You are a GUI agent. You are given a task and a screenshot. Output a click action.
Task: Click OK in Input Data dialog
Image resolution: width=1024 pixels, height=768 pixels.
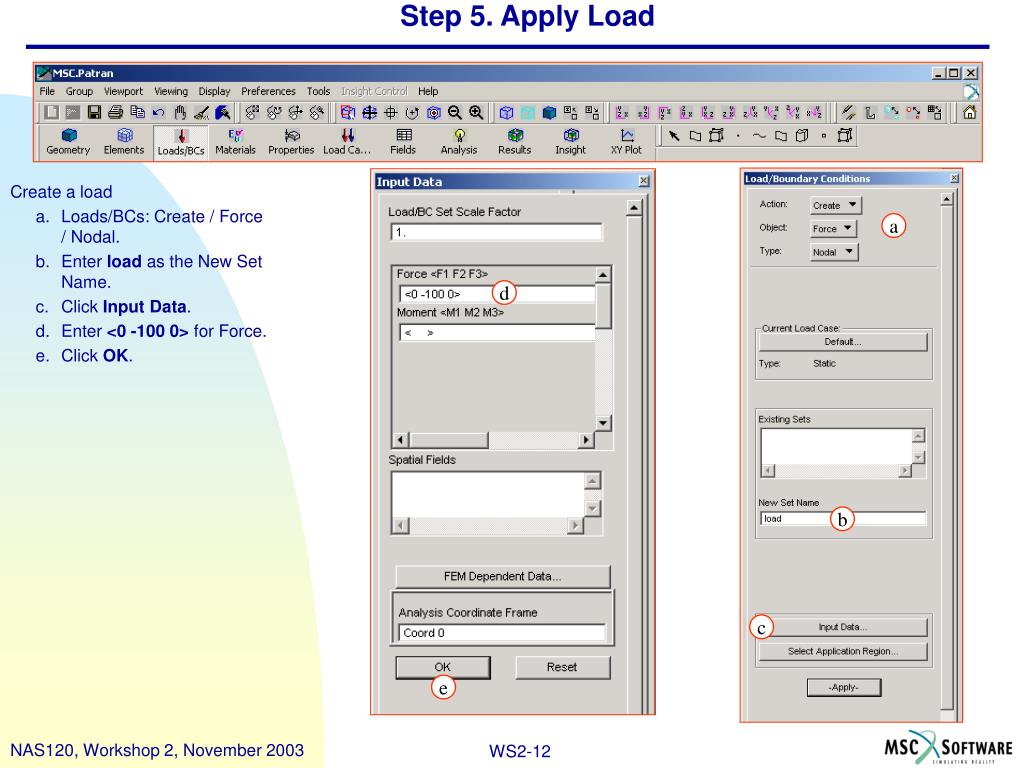pyautogui.click(x=443, y=667)
